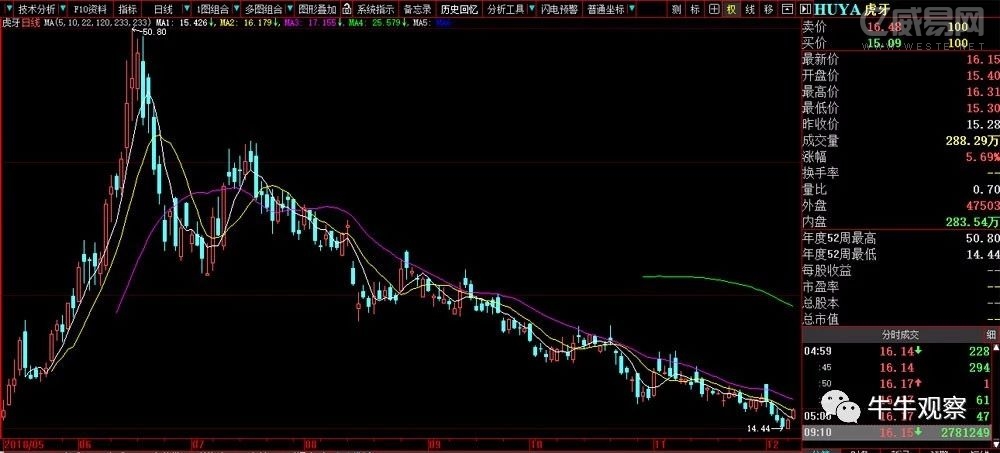Toggle the lock icon beside 图形叠加
Image resolution: width=1000 pixels, height=453 pixels.
pyautogui.click(x=335, y=9)
